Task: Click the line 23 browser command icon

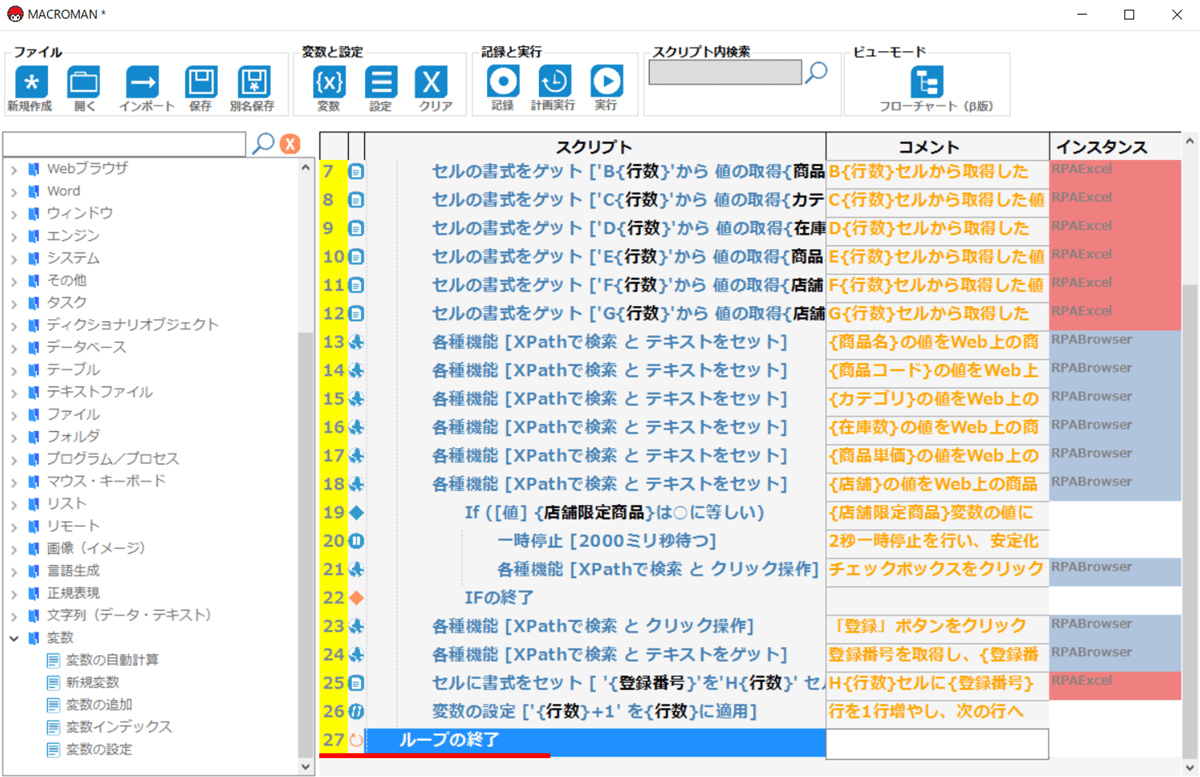Action: pos(357,627)
